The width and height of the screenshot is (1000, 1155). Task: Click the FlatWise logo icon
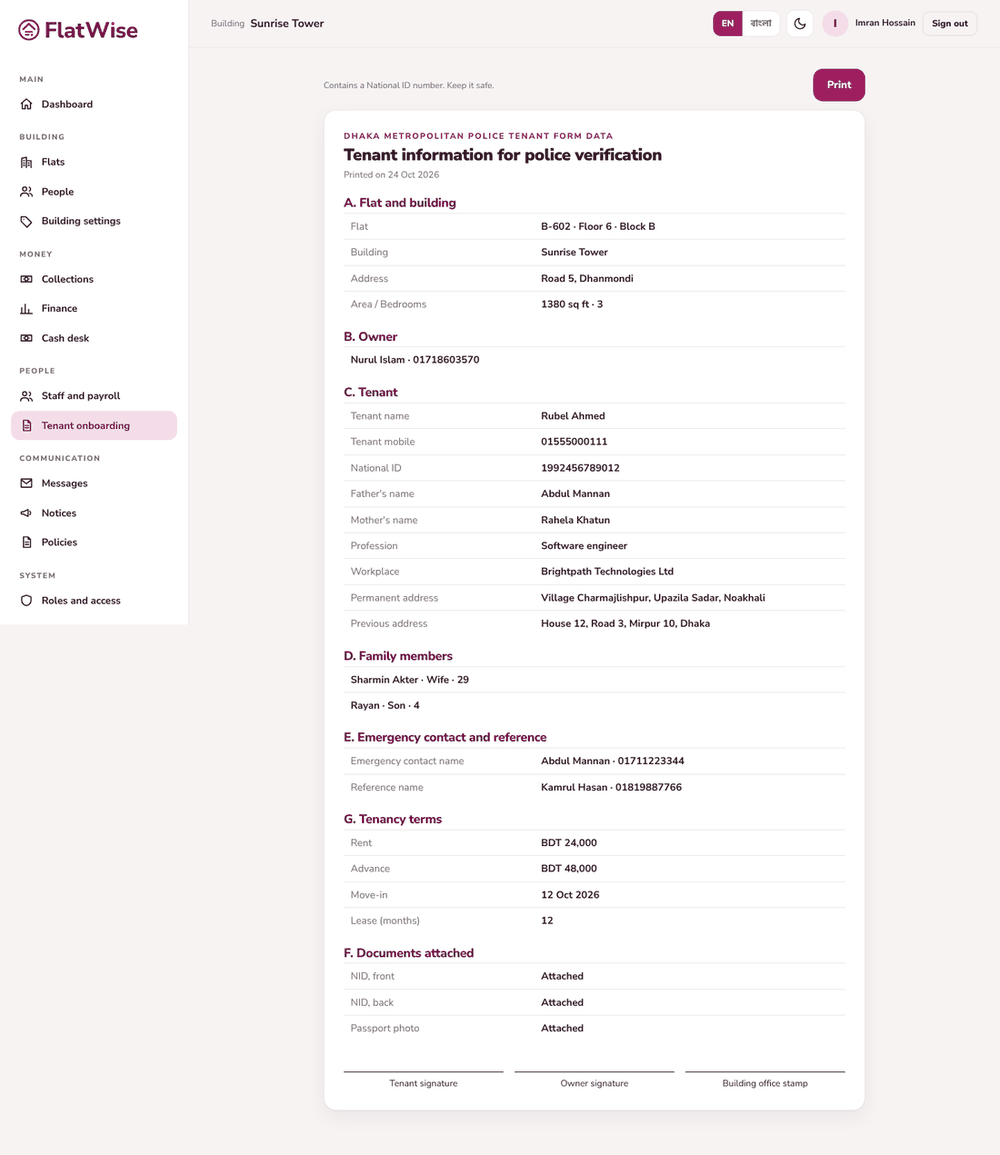[x=29, y=30]
